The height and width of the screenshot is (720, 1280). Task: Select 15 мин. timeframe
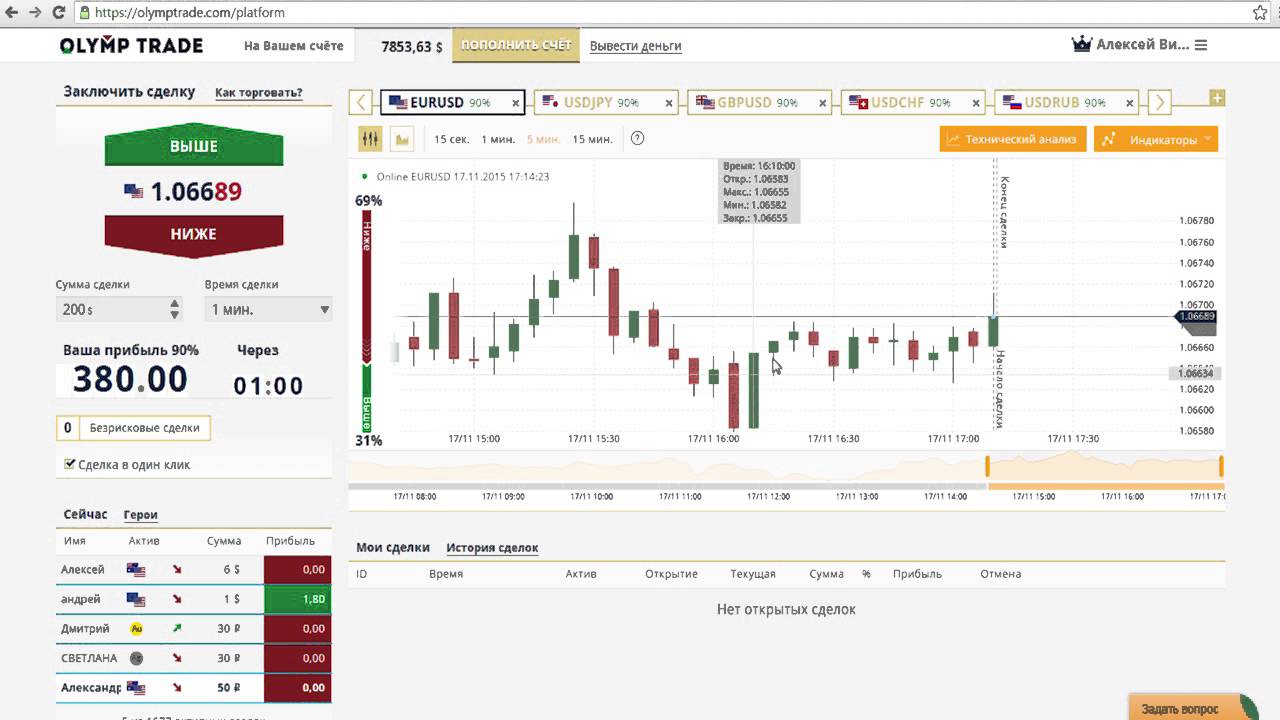click(592, 139)
